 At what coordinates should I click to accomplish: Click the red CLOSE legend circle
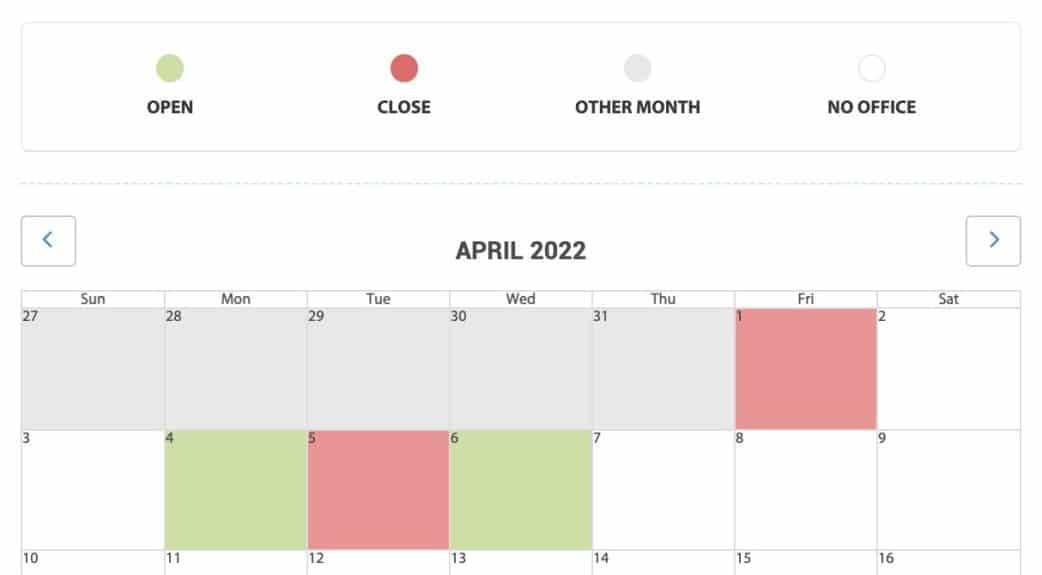[404, 69]
